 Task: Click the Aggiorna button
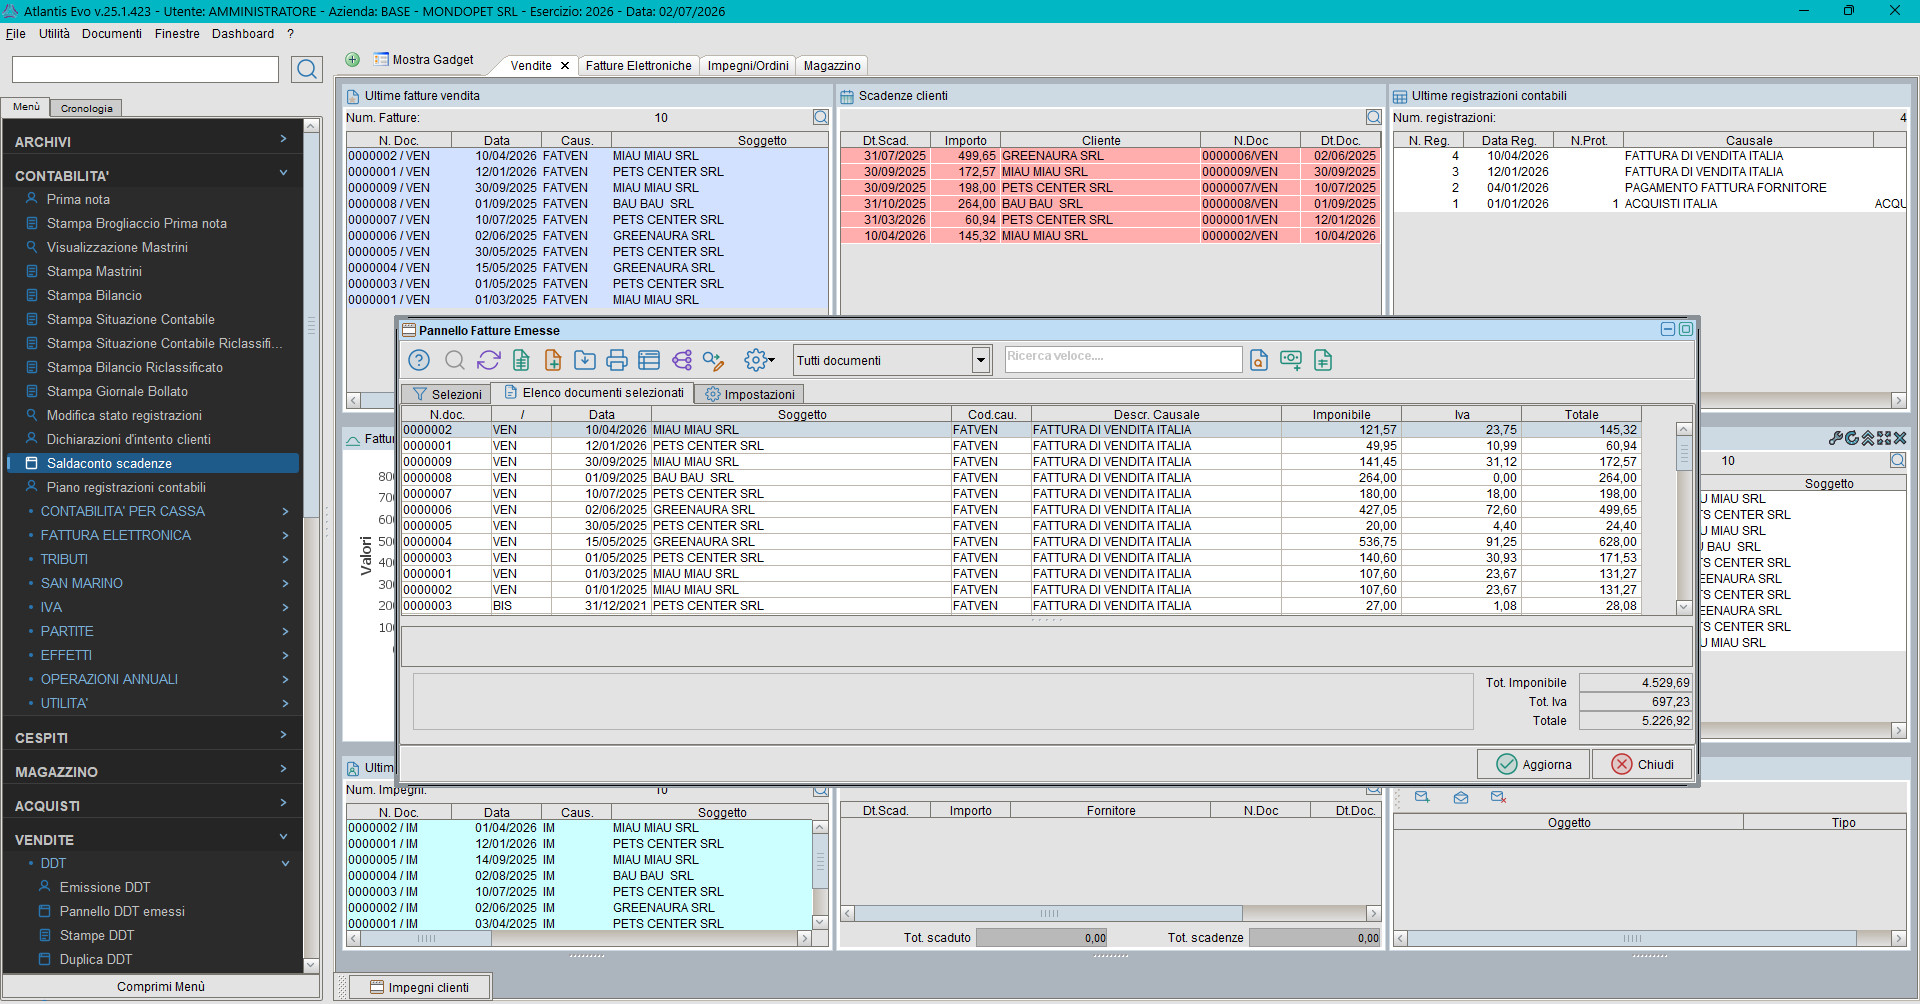pos(1533,764)
